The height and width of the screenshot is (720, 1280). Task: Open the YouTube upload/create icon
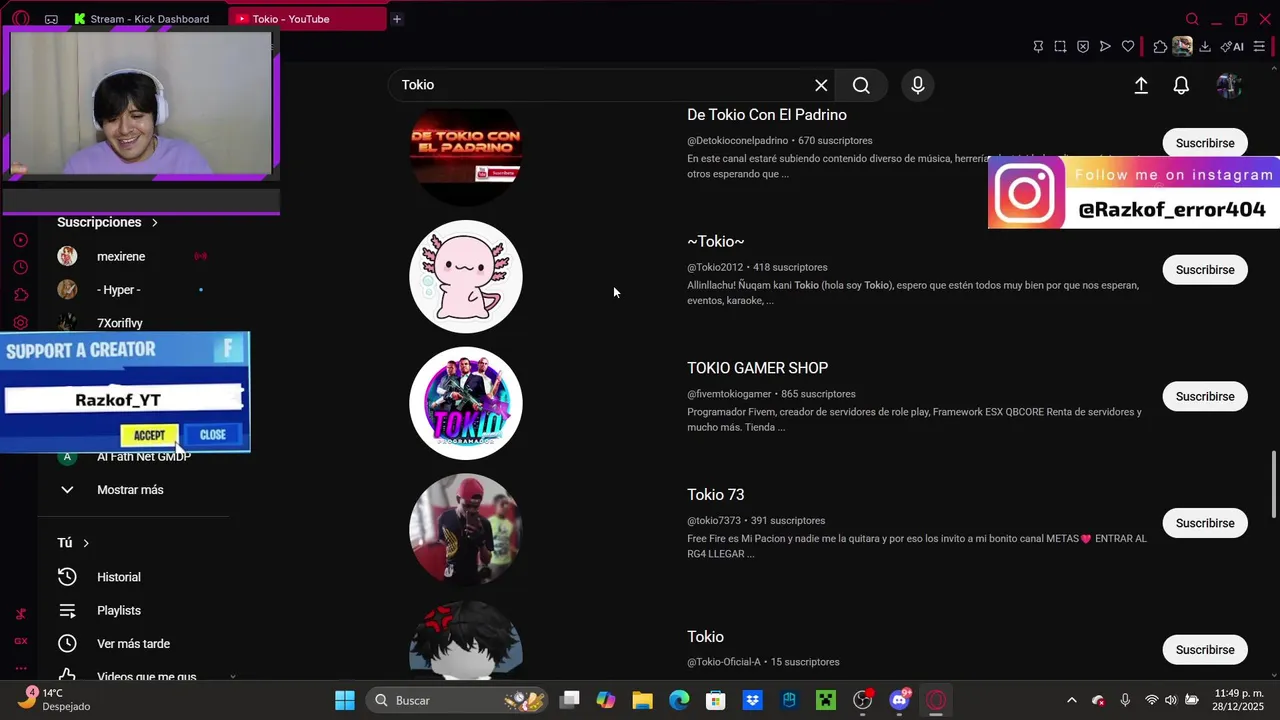1141,86
